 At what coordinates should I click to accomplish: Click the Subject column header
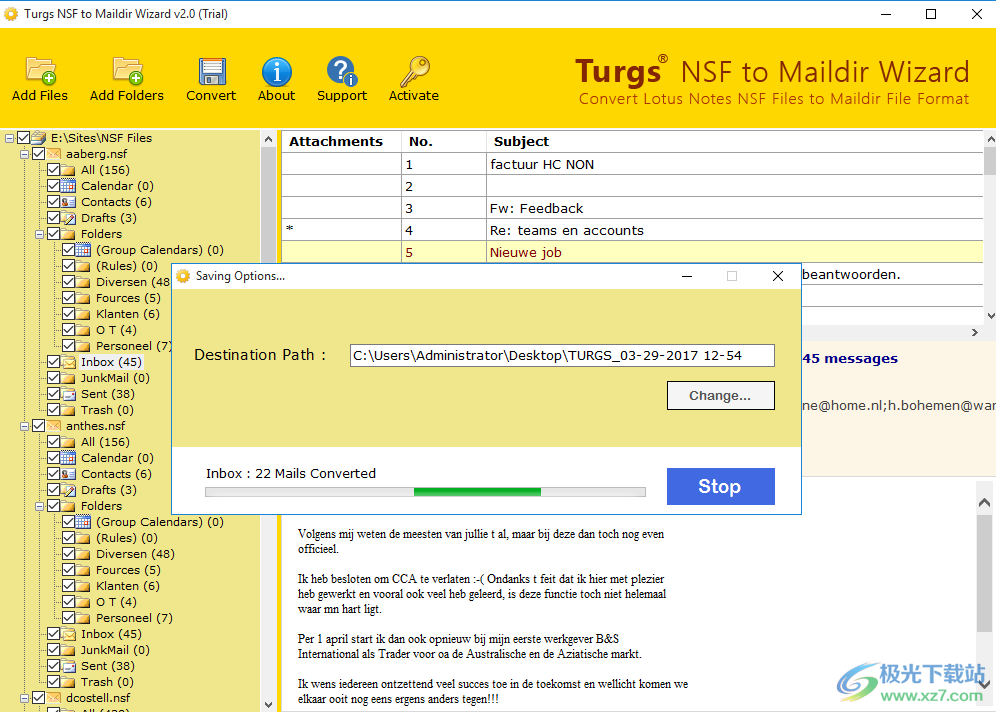(735, 142)
